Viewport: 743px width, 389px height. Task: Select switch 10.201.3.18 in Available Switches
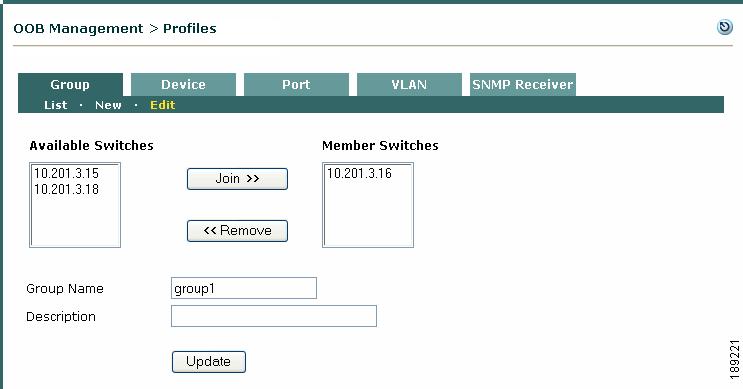click(66, 190)
